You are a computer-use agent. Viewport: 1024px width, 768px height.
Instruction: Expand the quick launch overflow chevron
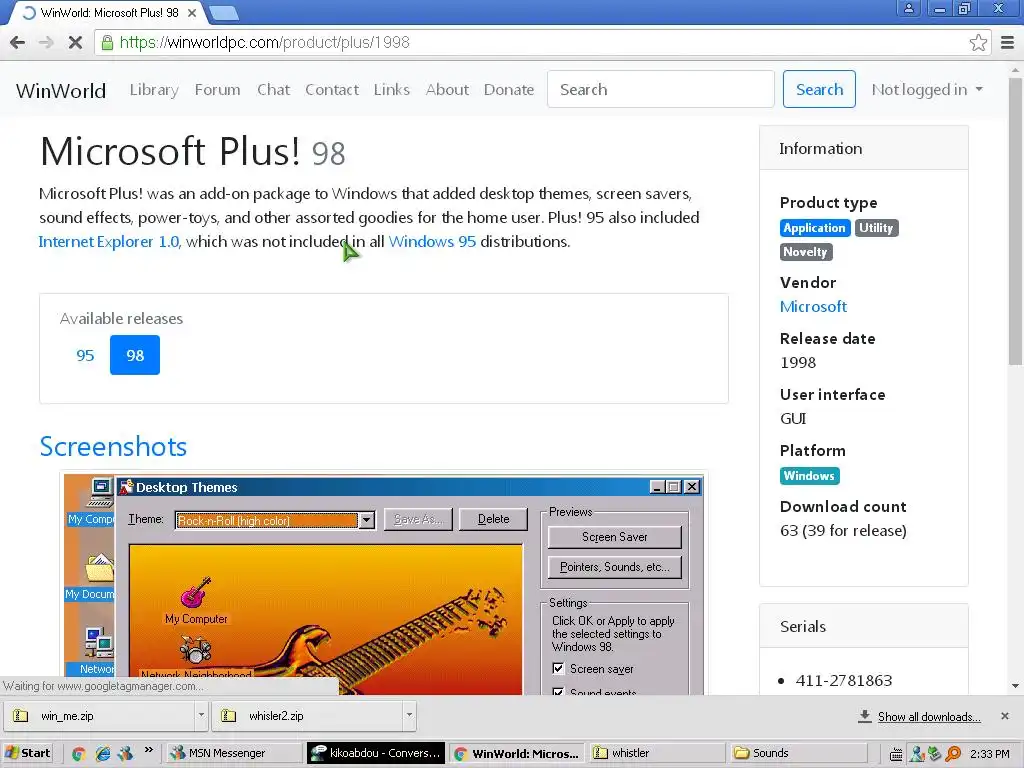[149, 750]
